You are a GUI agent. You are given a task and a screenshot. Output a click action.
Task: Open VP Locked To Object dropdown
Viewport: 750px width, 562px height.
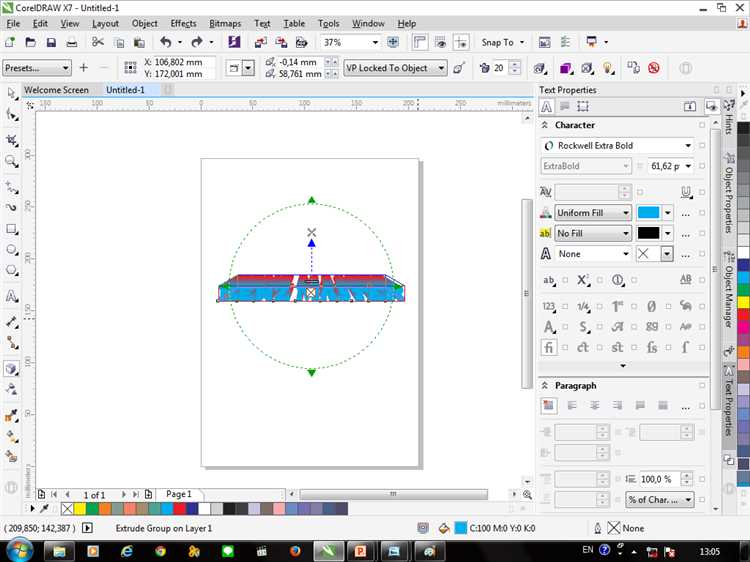[396, 68]
